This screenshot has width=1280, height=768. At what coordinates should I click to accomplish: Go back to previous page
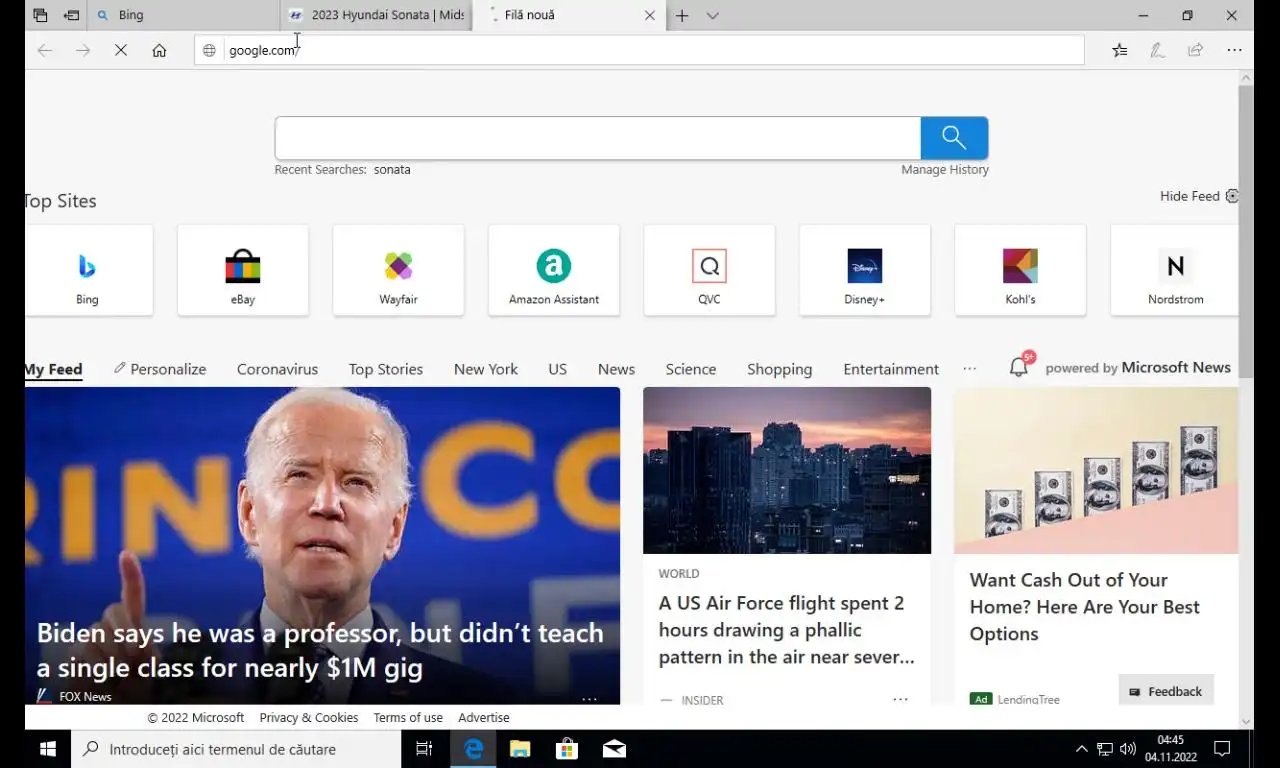click(x=45, y=50)
